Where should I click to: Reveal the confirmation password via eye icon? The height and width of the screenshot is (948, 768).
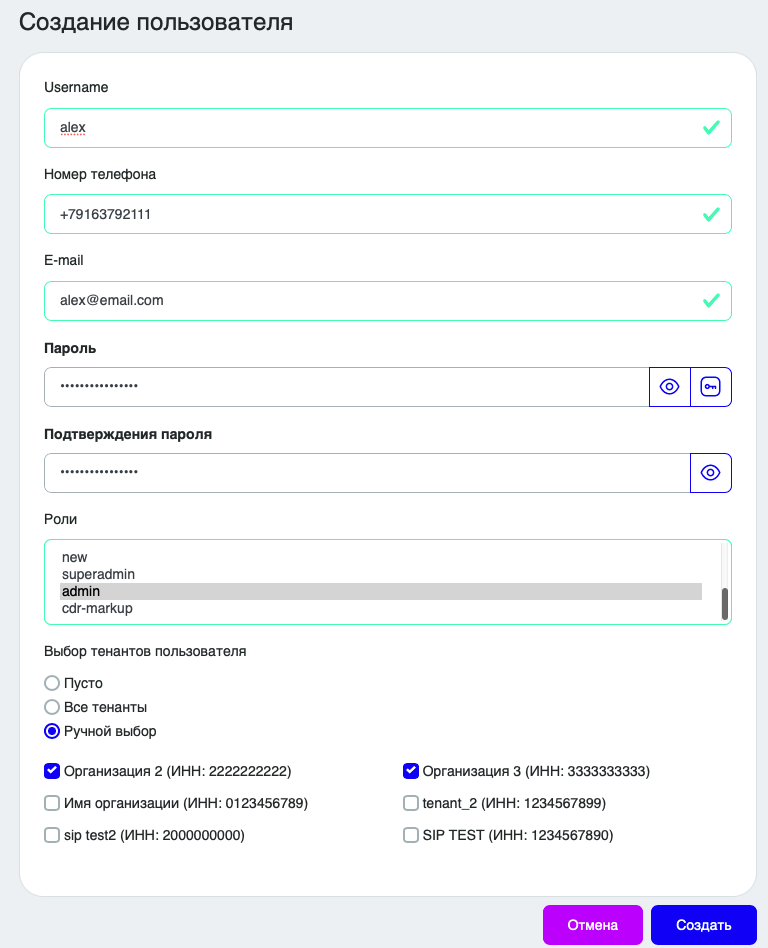pyautogui.click(x=711, y=473)
